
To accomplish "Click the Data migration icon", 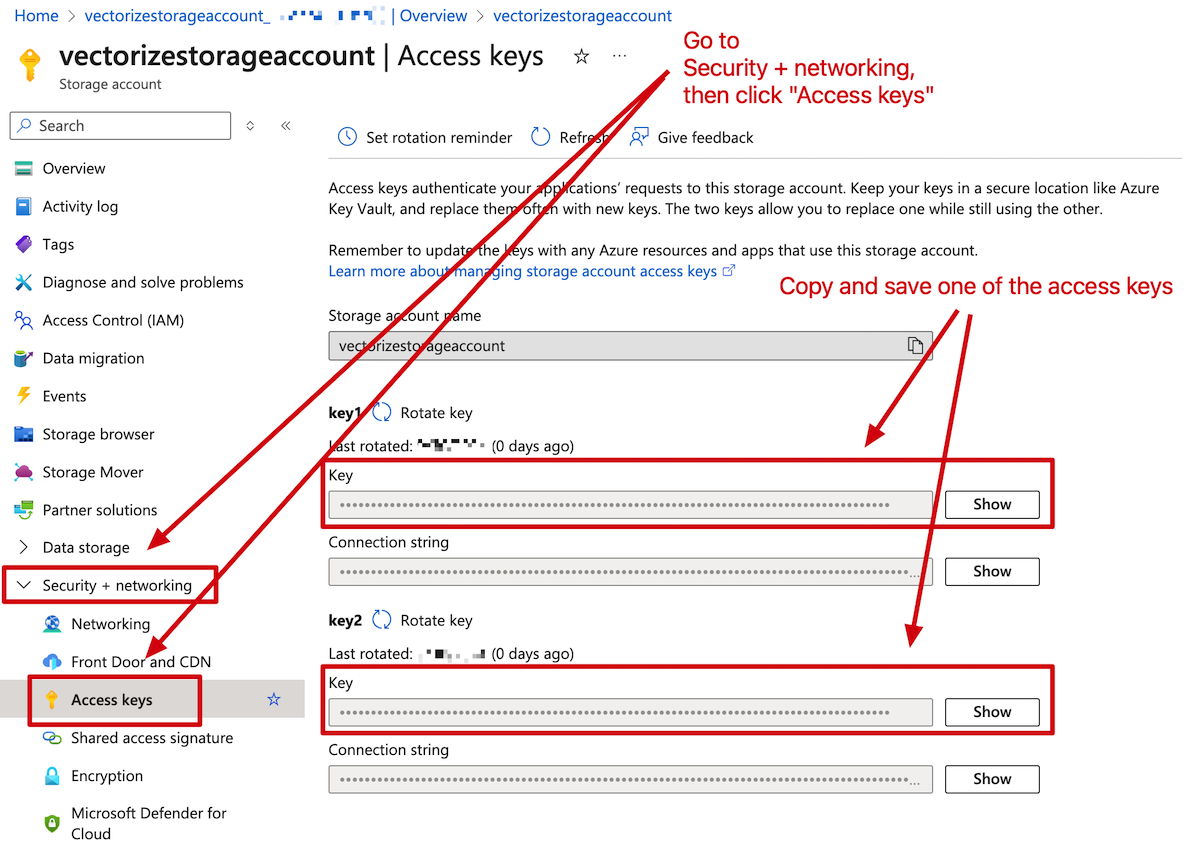I will tap(24, 359).
